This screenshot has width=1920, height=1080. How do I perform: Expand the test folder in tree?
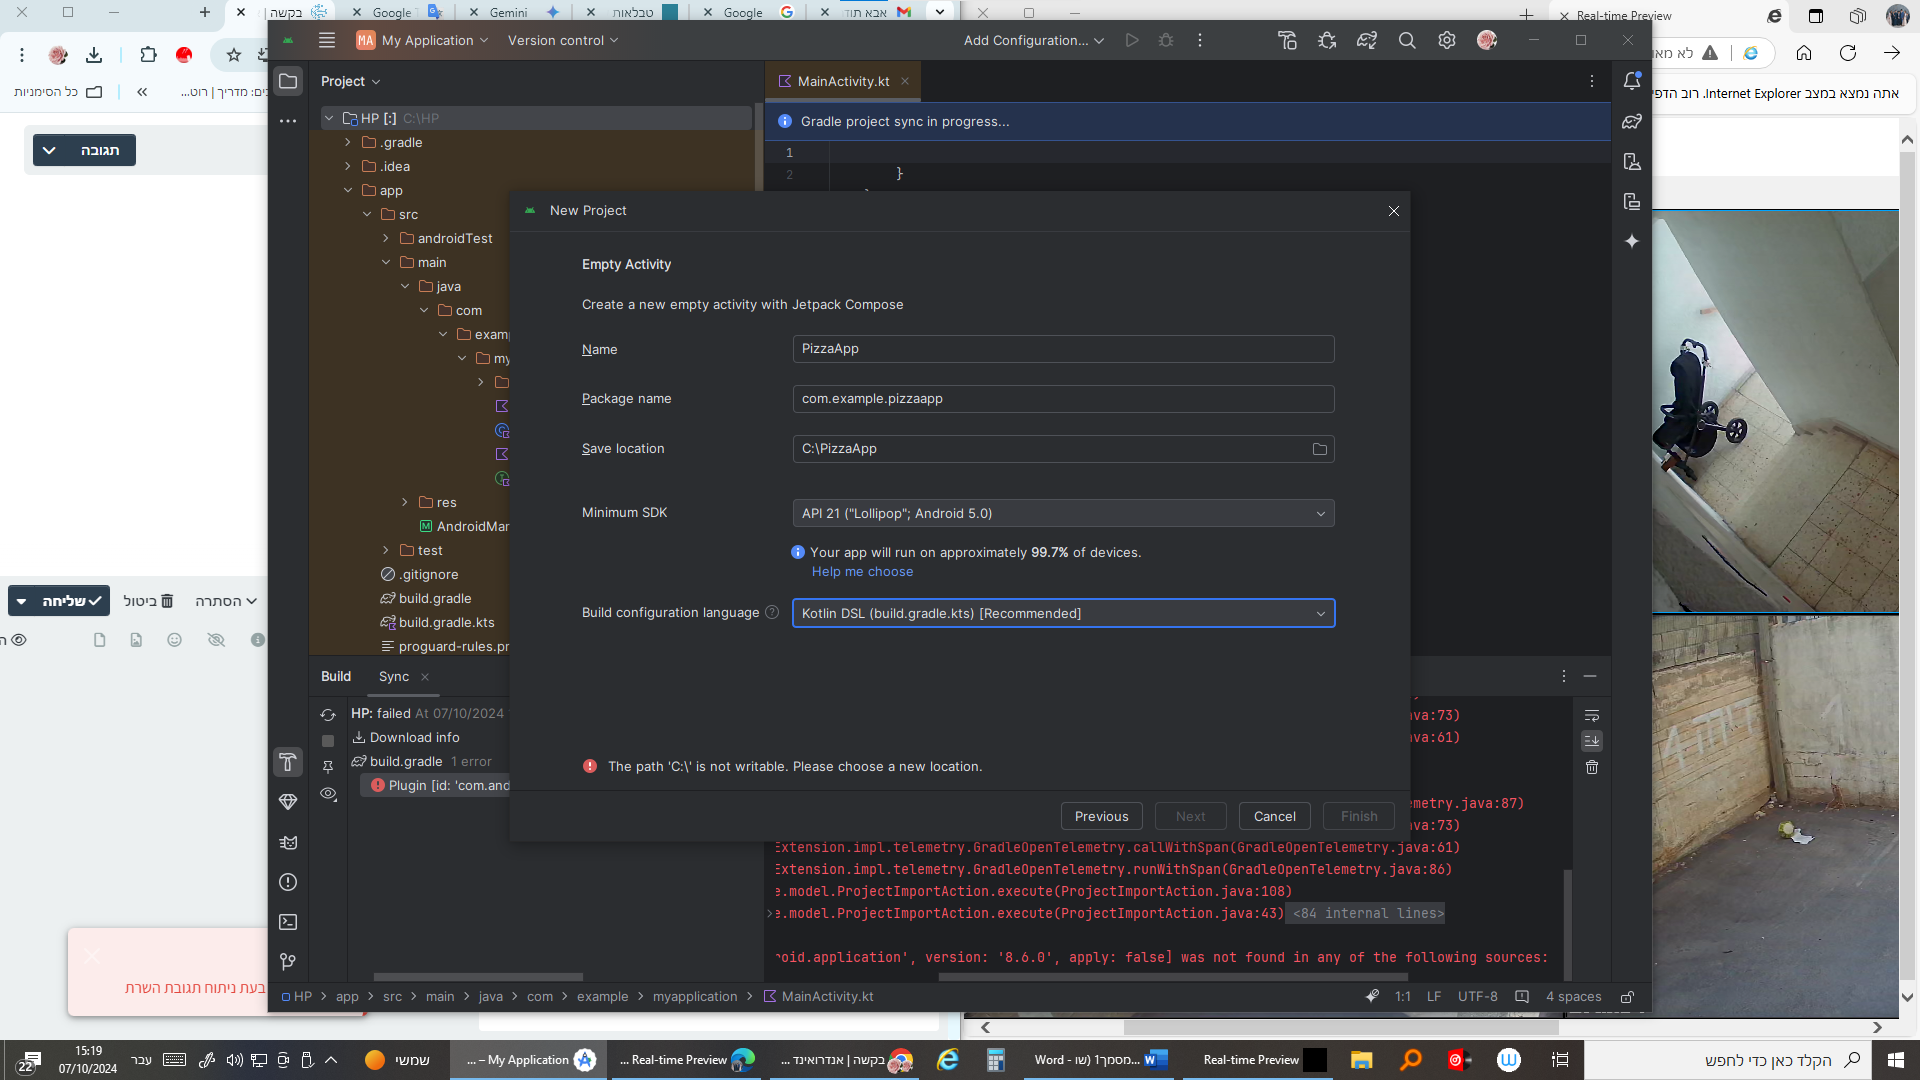386,550
